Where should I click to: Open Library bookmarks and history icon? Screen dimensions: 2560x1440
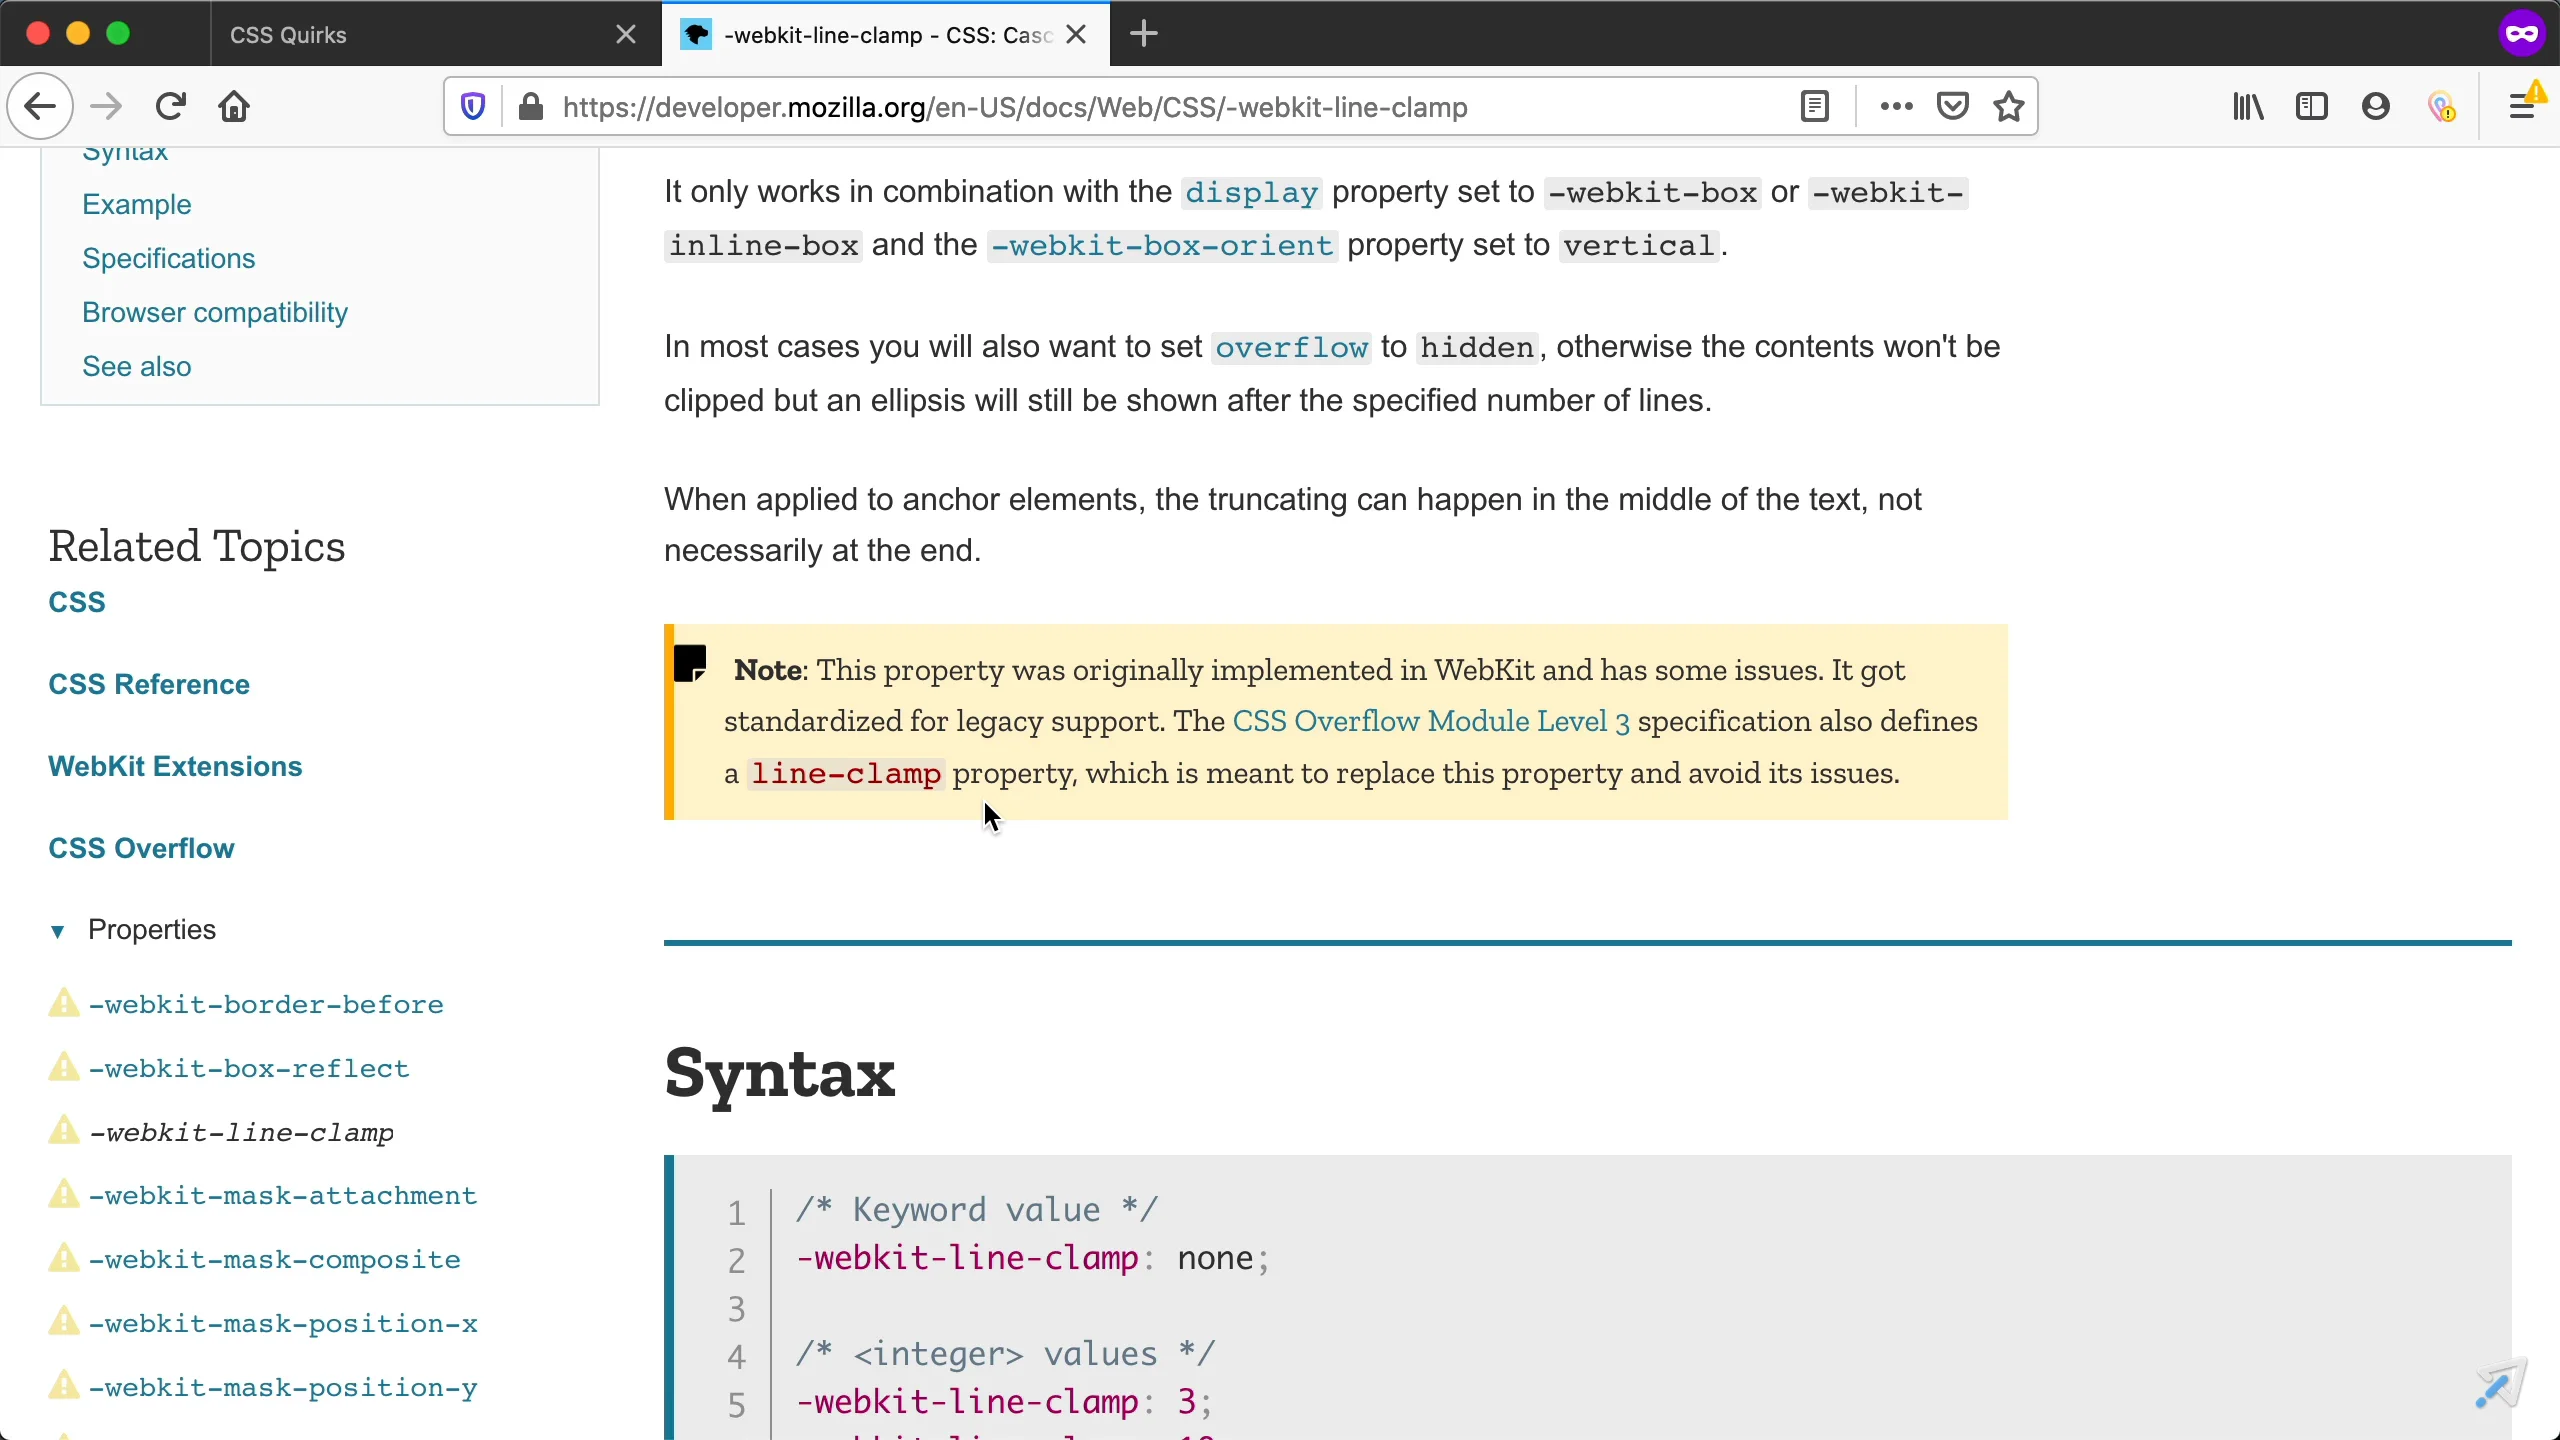2248,106
